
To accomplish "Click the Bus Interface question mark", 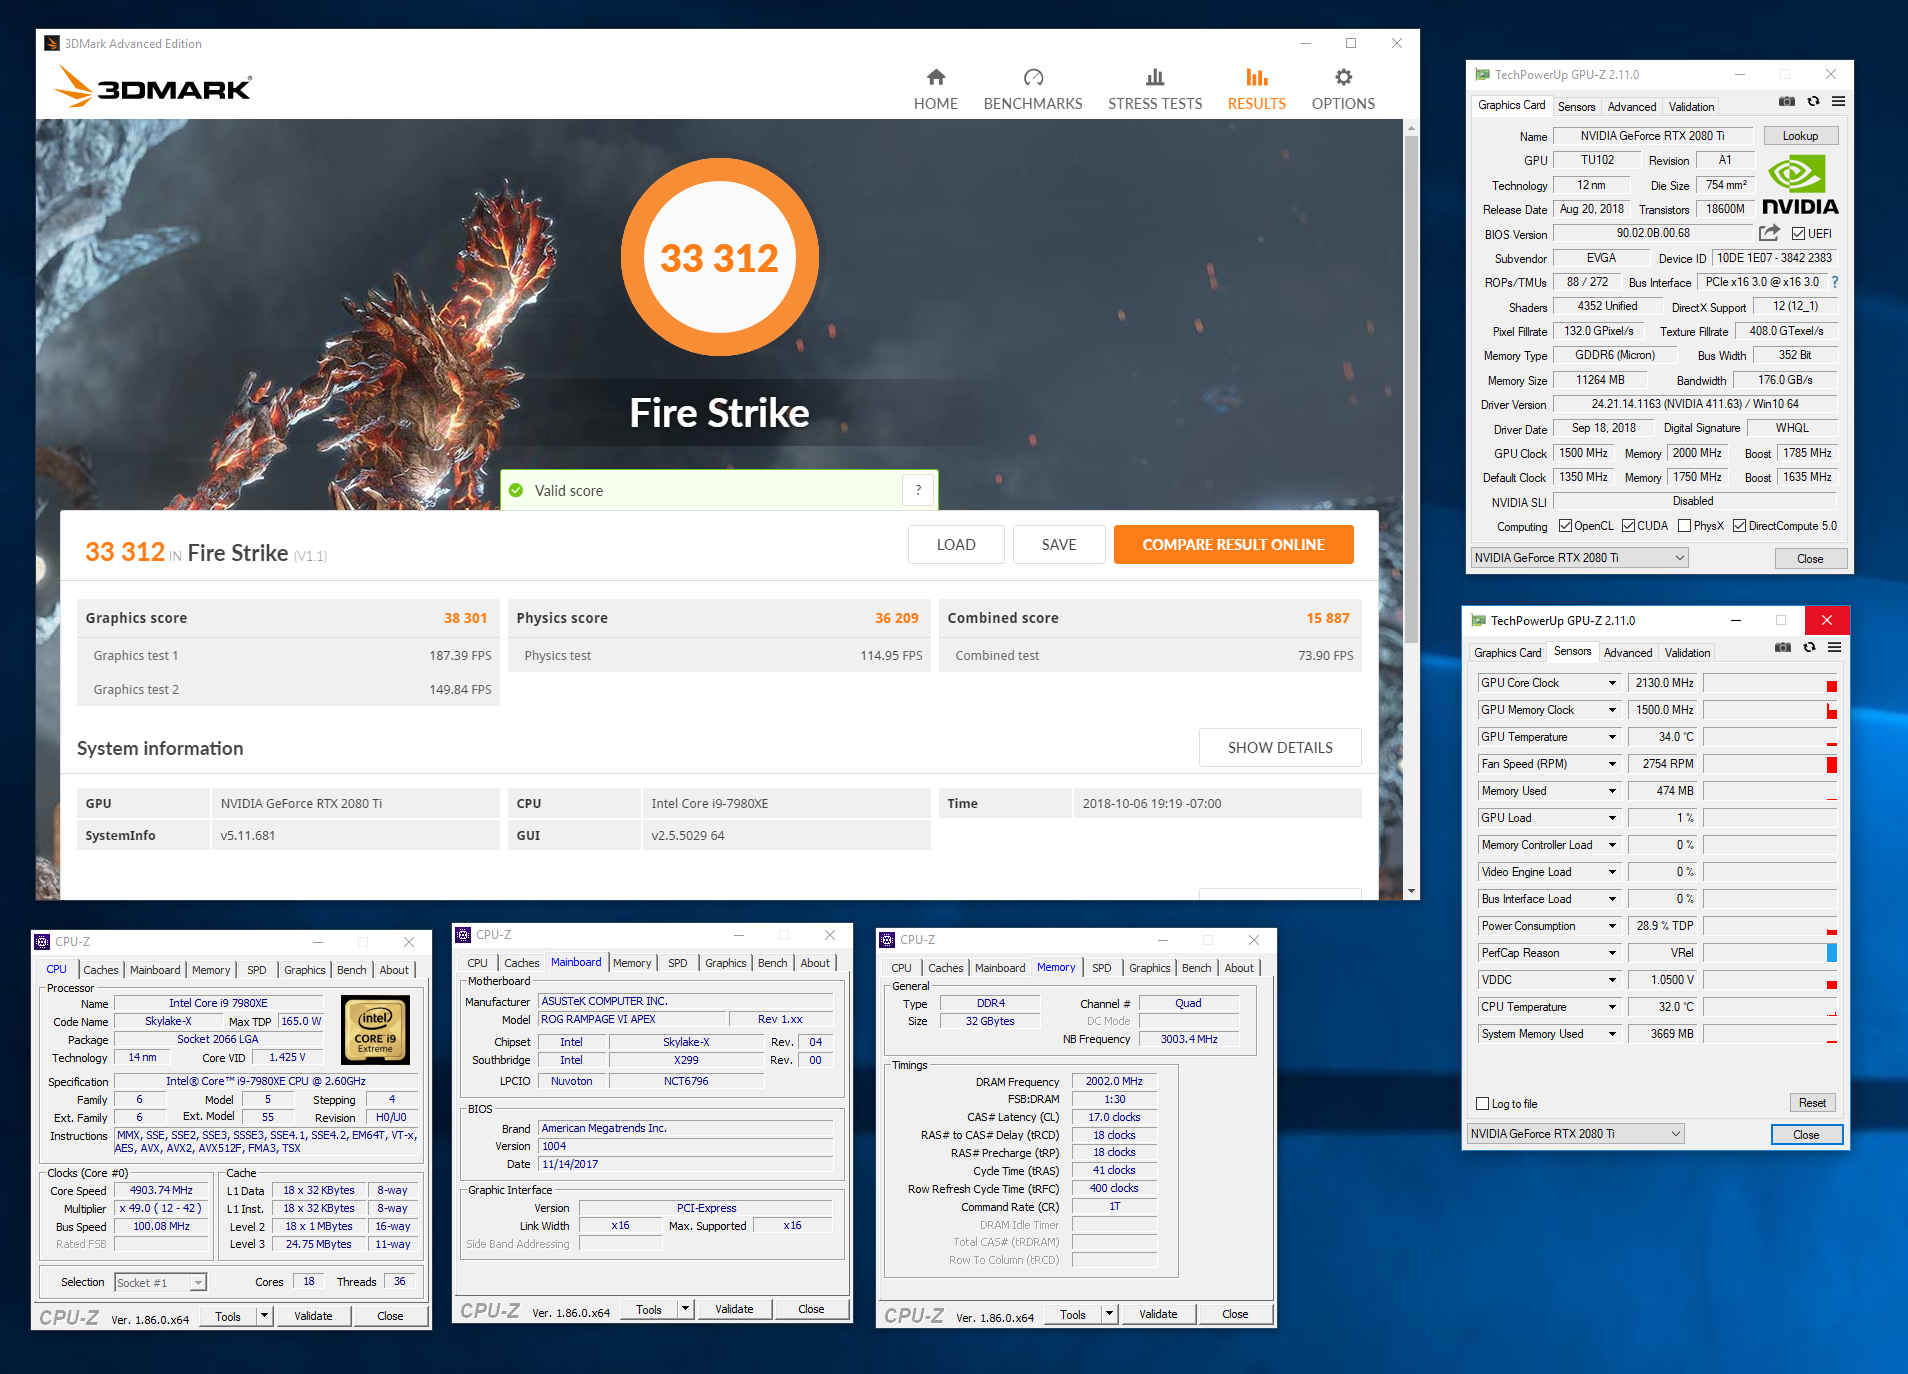I will 1835,282.
